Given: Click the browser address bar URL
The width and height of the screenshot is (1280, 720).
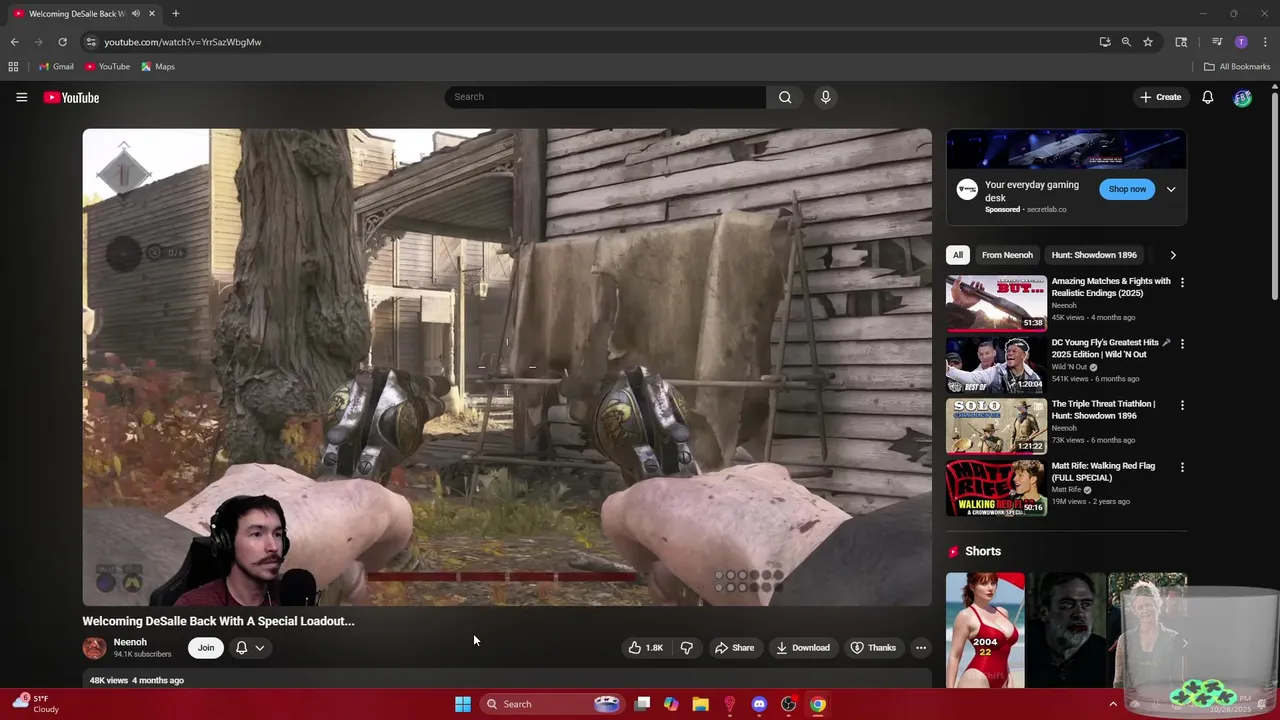Looking at the screenshot, I should click(183, 42).
